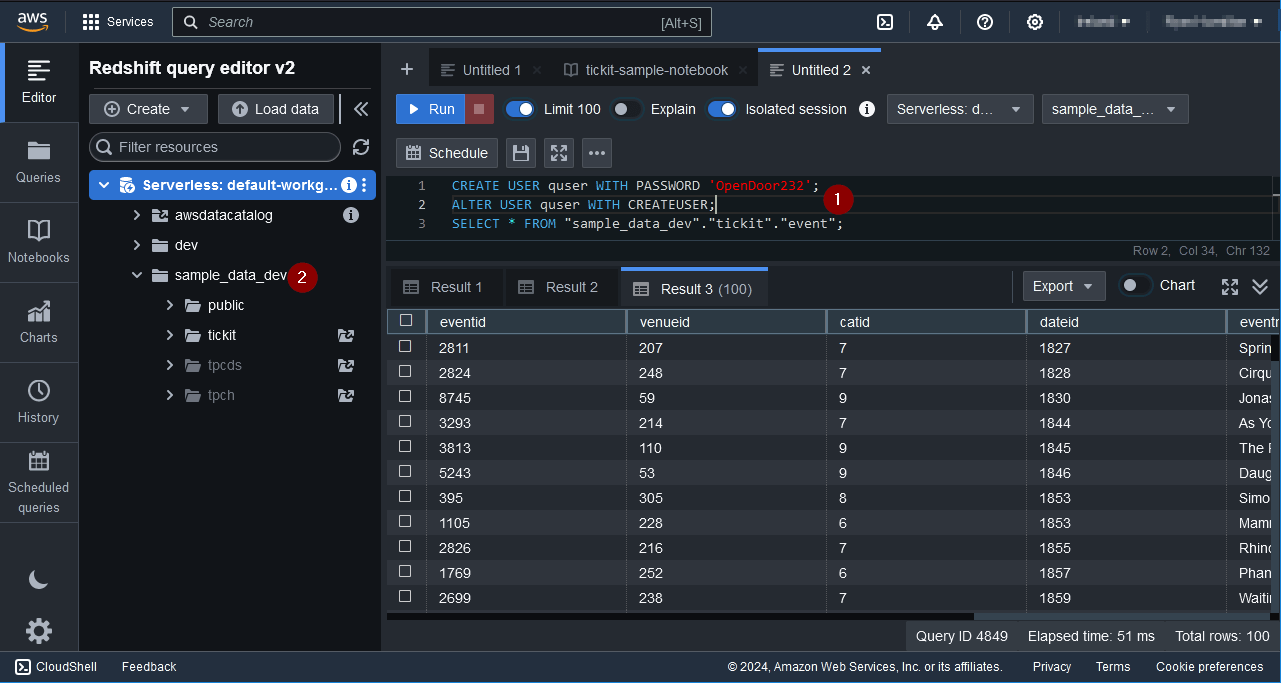The height and width of the screenshot is (683, 1281).
Task: Open more options ellipsis menu
Action: pos(597,153)
